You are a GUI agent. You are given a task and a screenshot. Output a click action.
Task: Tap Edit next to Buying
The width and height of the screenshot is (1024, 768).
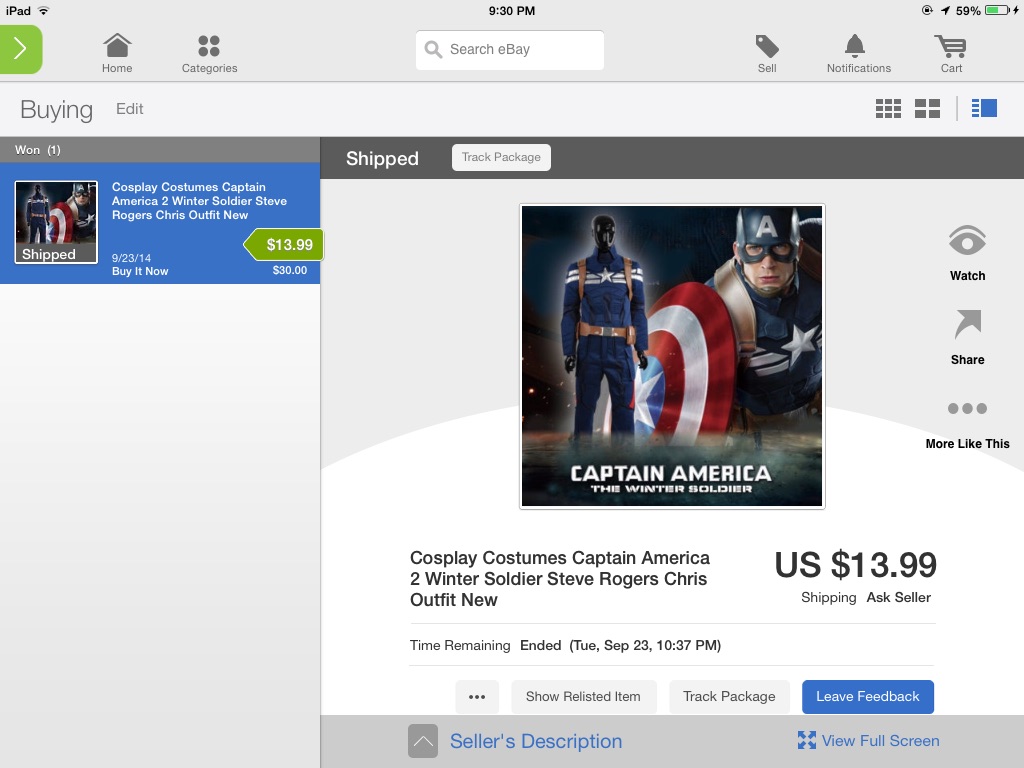[129, 109]
